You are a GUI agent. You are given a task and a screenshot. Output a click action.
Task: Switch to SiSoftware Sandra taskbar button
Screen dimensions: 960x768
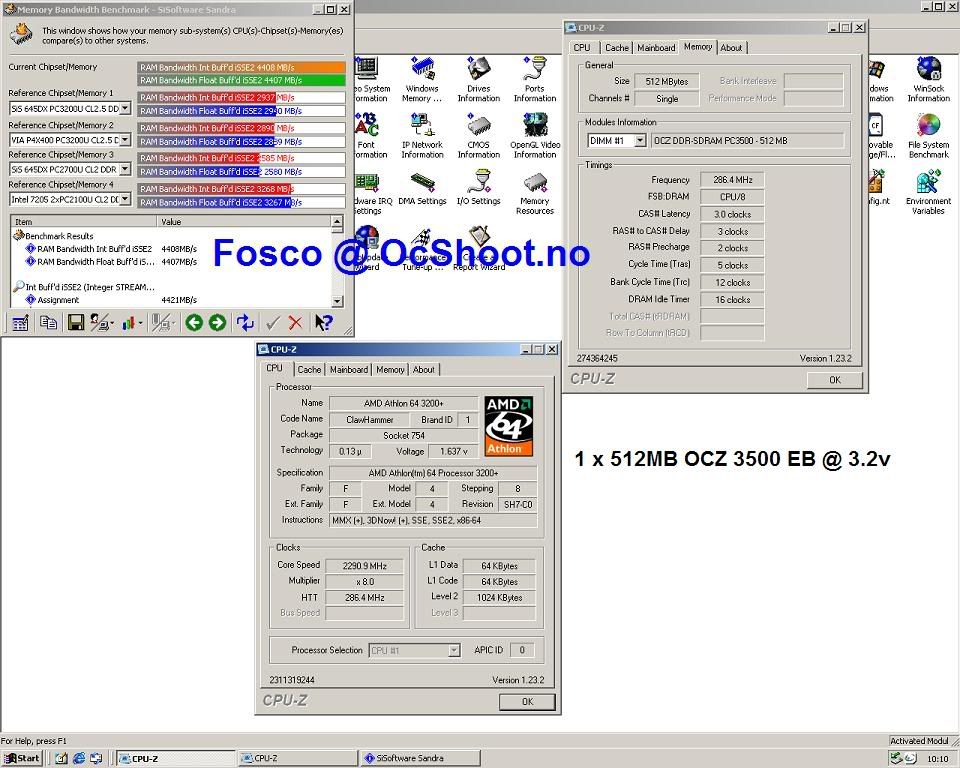(420, 758)
